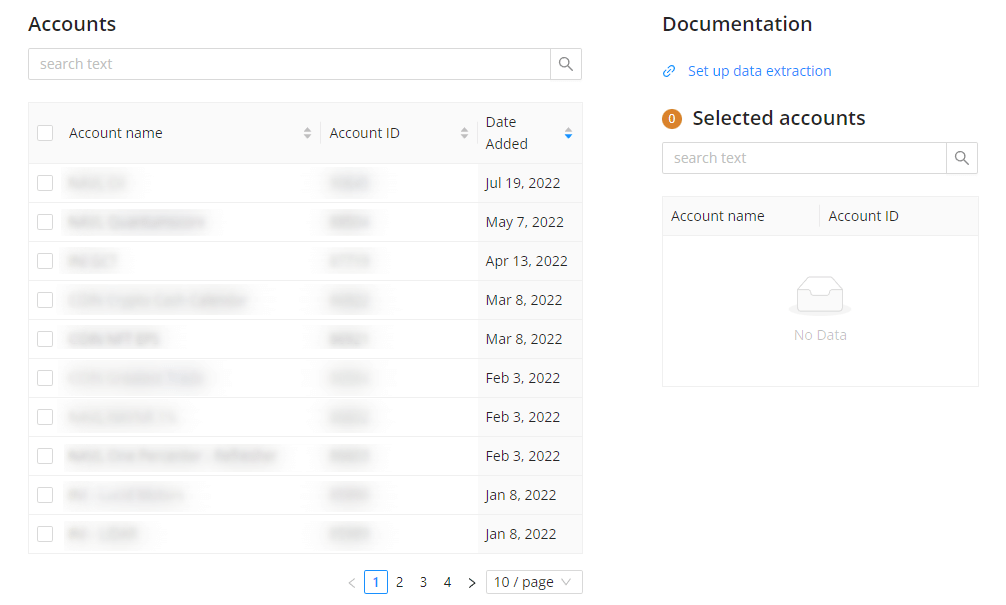1006x605 pixels.
Task: Click the search icon in Selected accounts panel
Action: coord(962,157)
